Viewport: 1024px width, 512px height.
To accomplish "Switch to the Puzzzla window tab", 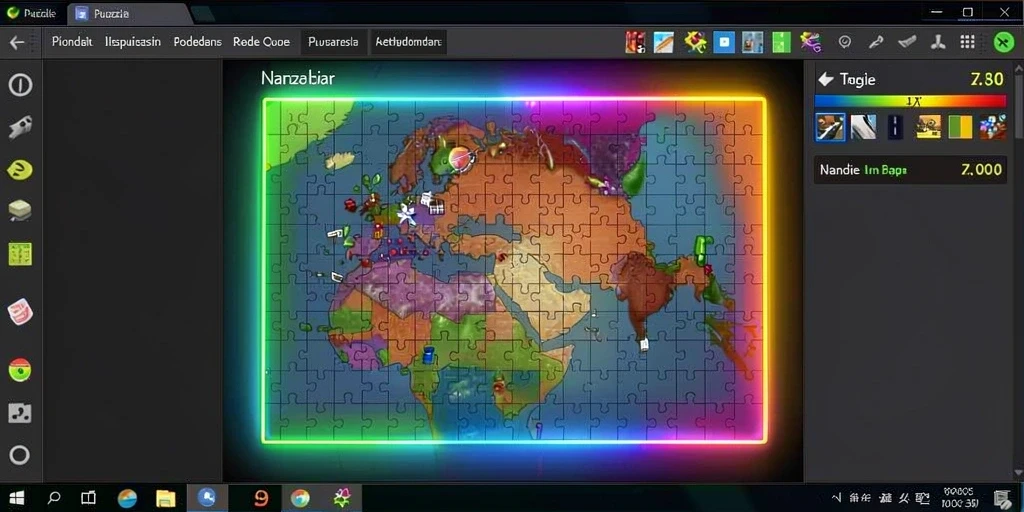I will pyautogui.click(x=131, y=13).
